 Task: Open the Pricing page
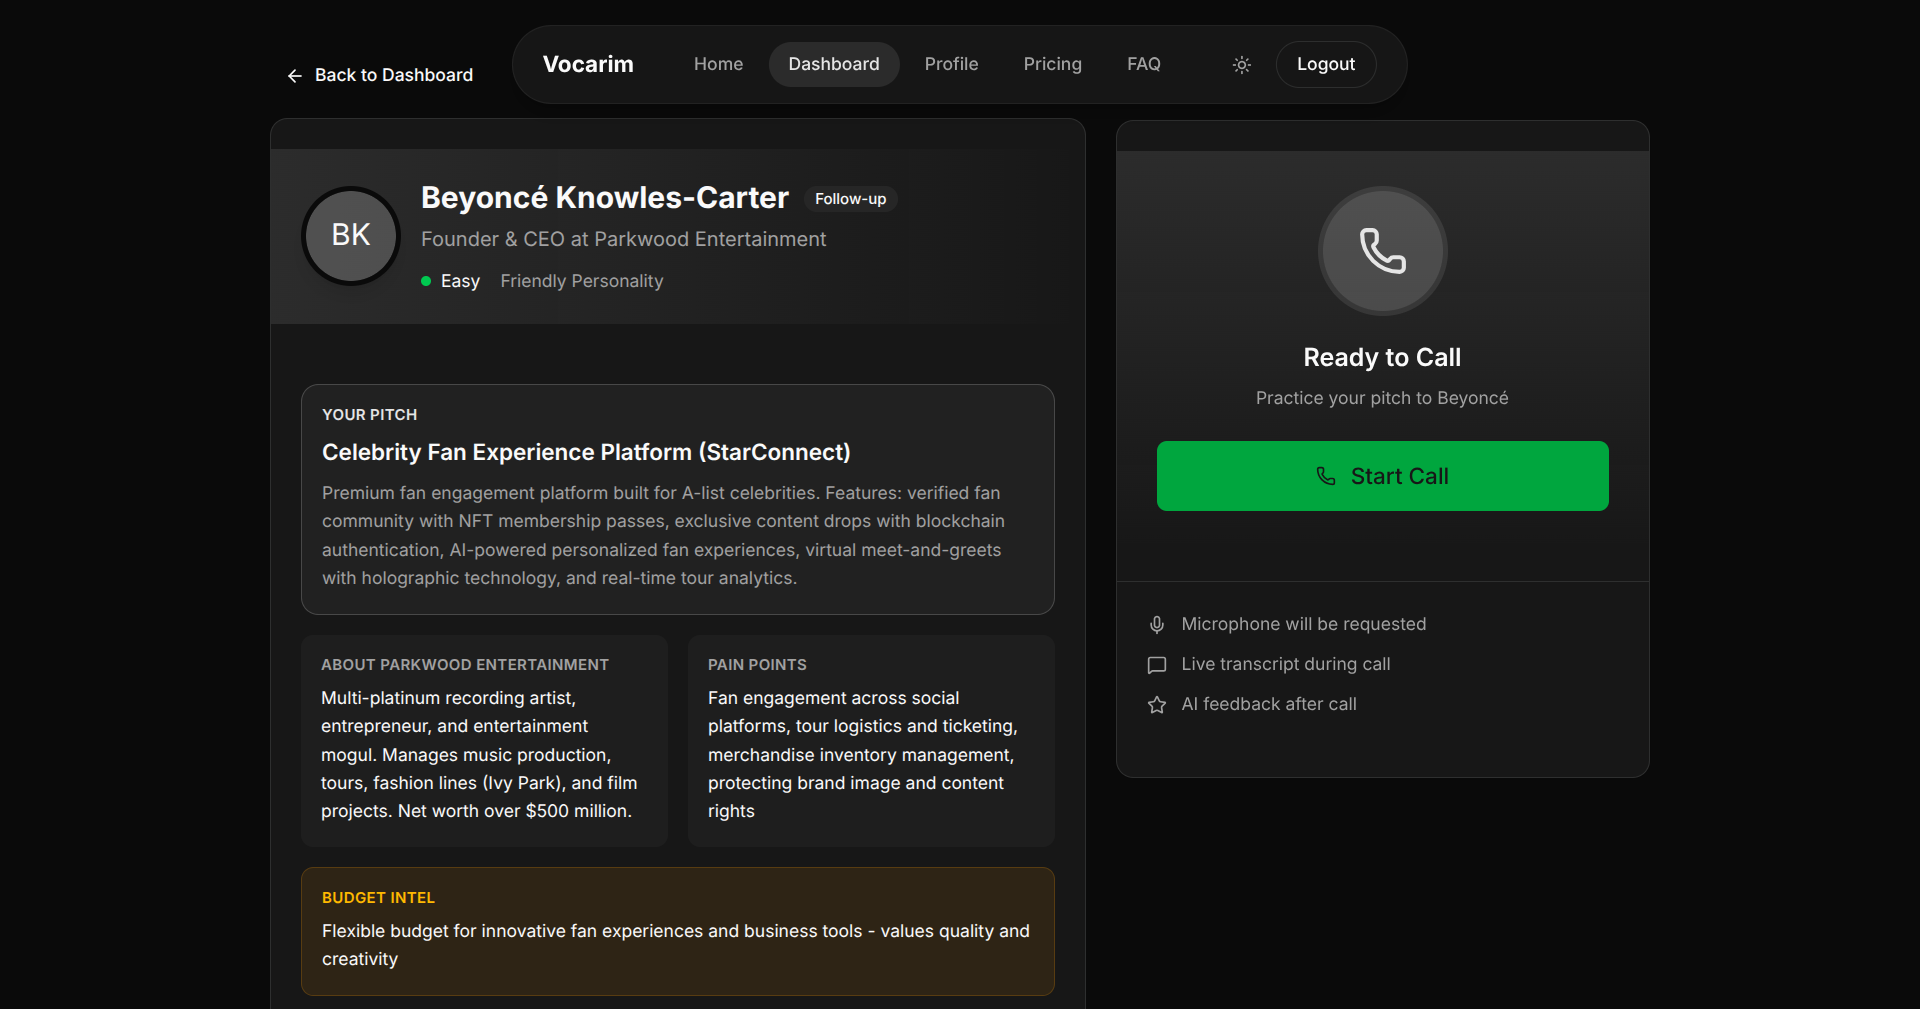[1052, 64]
